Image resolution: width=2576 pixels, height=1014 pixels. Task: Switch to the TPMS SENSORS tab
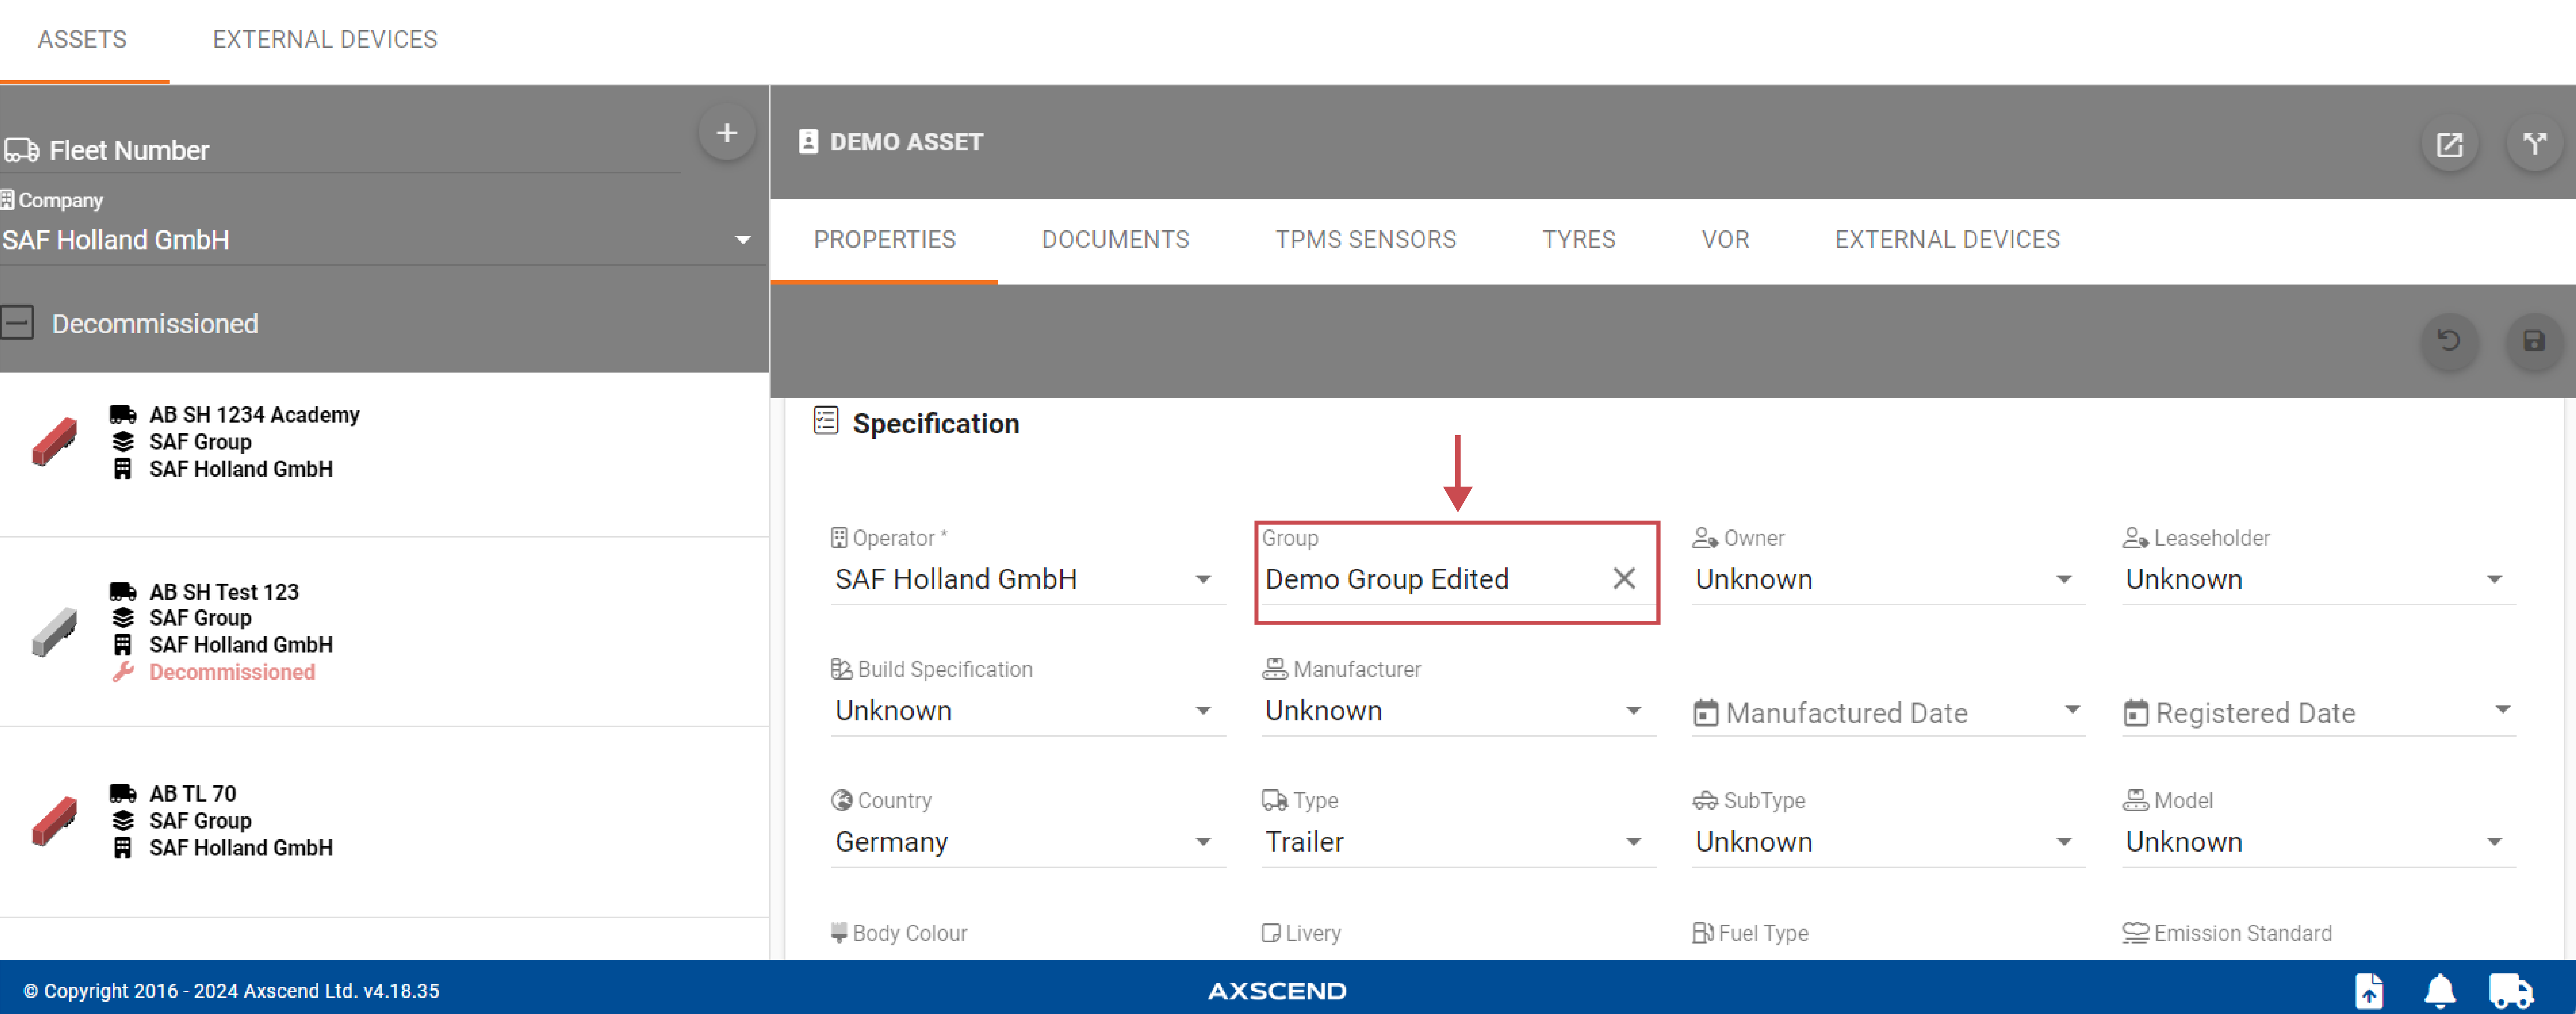tap(1365, 240)
